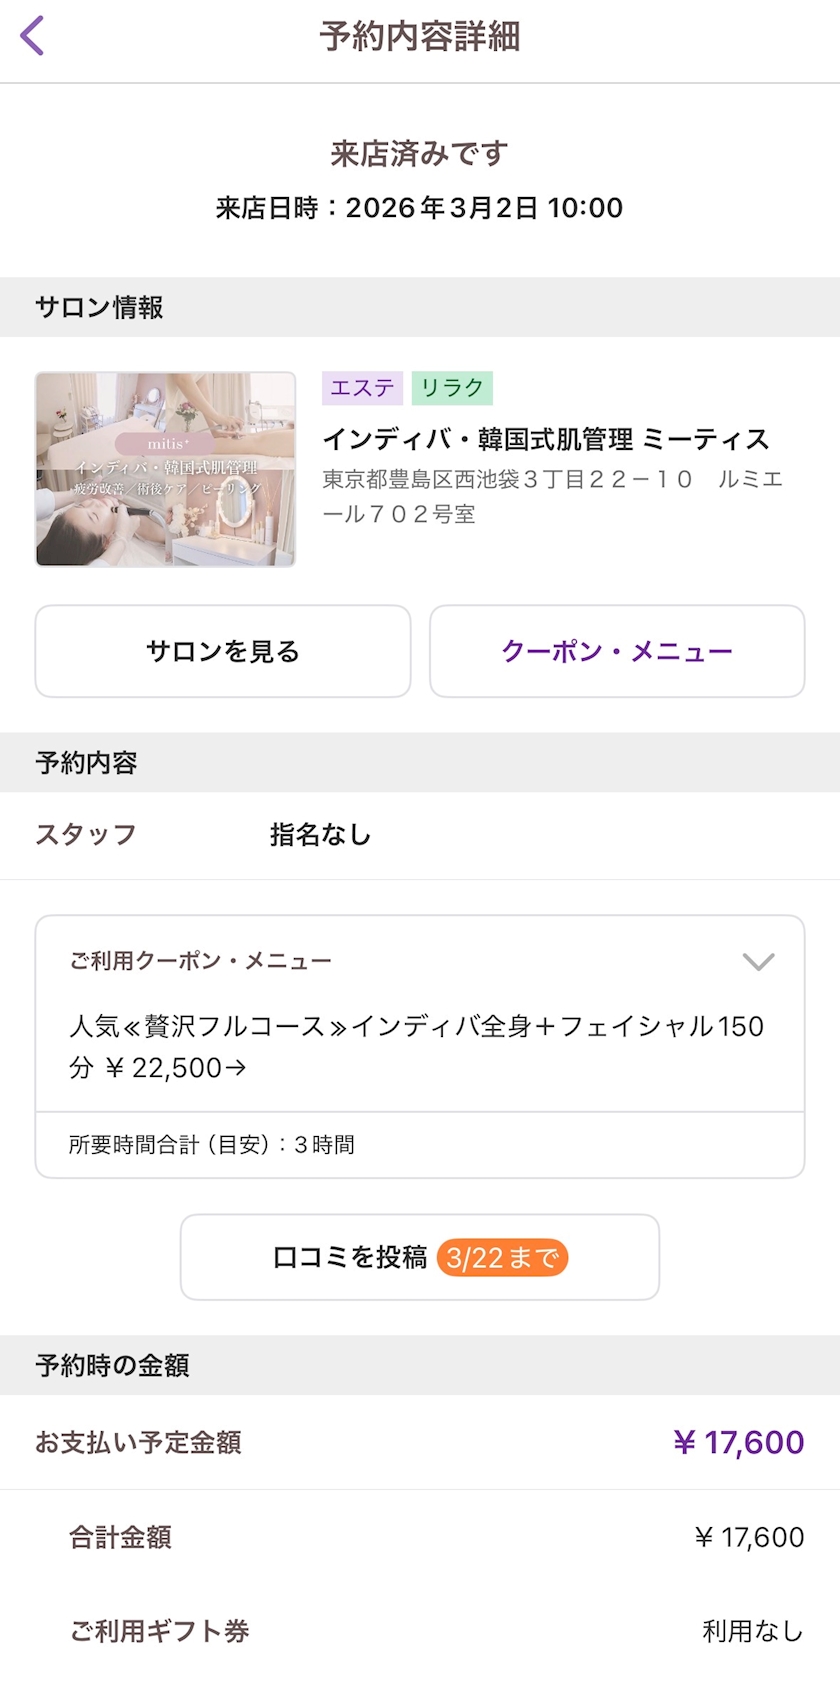Tap the 指名なし staff value
This screenshot has width=840, height=1695.
pyautogui.click(x=320, y=835)
